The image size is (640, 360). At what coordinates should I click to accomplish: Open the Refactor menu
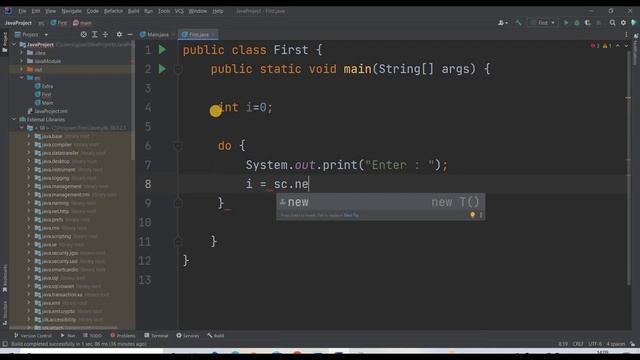point(113,11)
